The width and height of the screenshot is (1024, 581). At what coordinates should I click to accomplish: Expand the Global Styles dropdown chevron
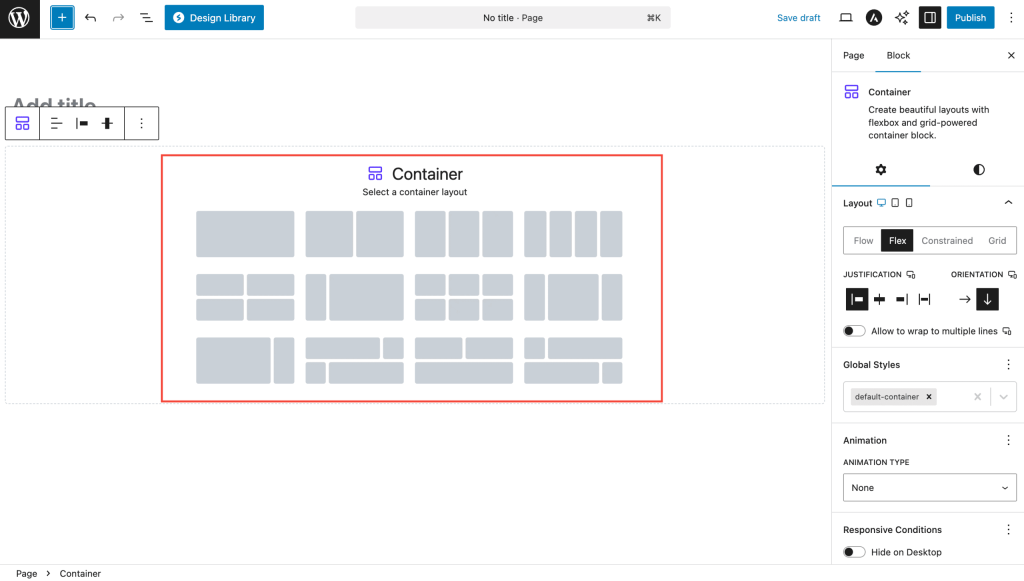point(1003,397)
